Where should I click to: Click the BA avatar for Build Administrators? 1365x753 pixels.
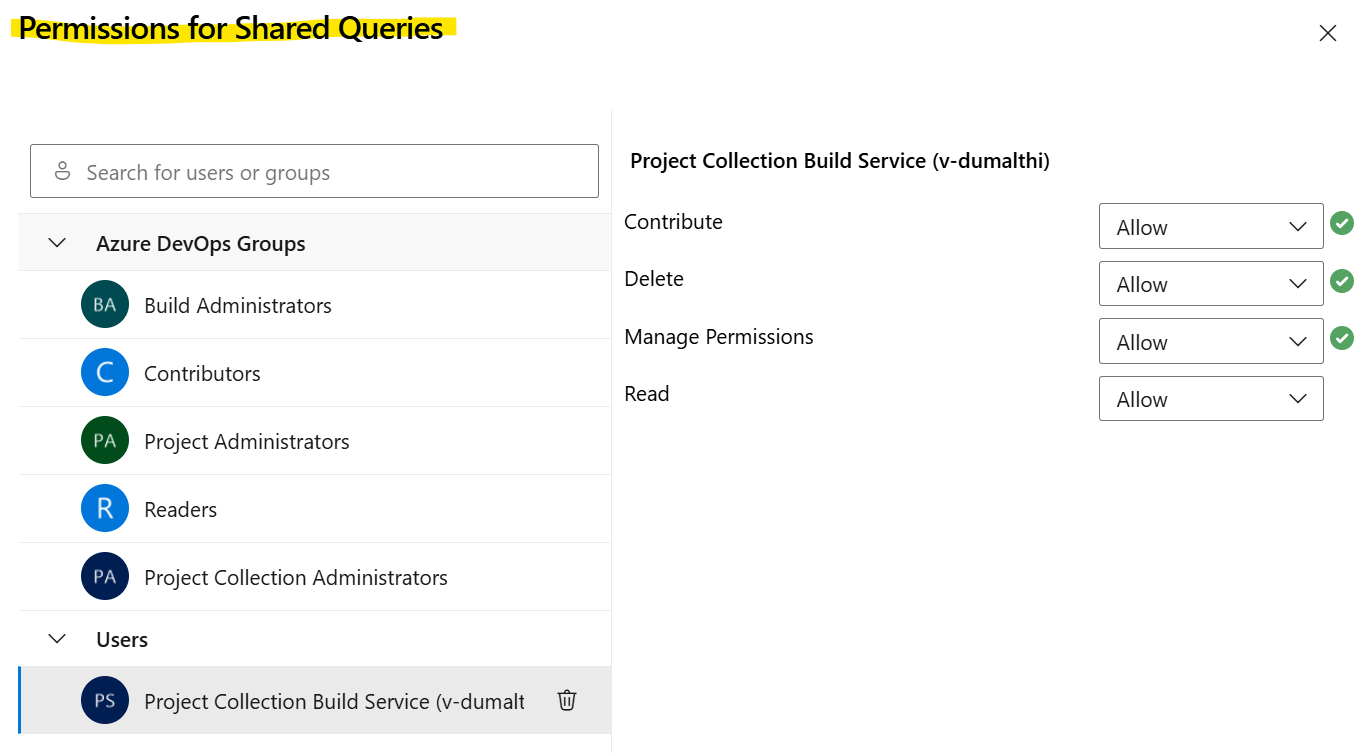[105, 305]
